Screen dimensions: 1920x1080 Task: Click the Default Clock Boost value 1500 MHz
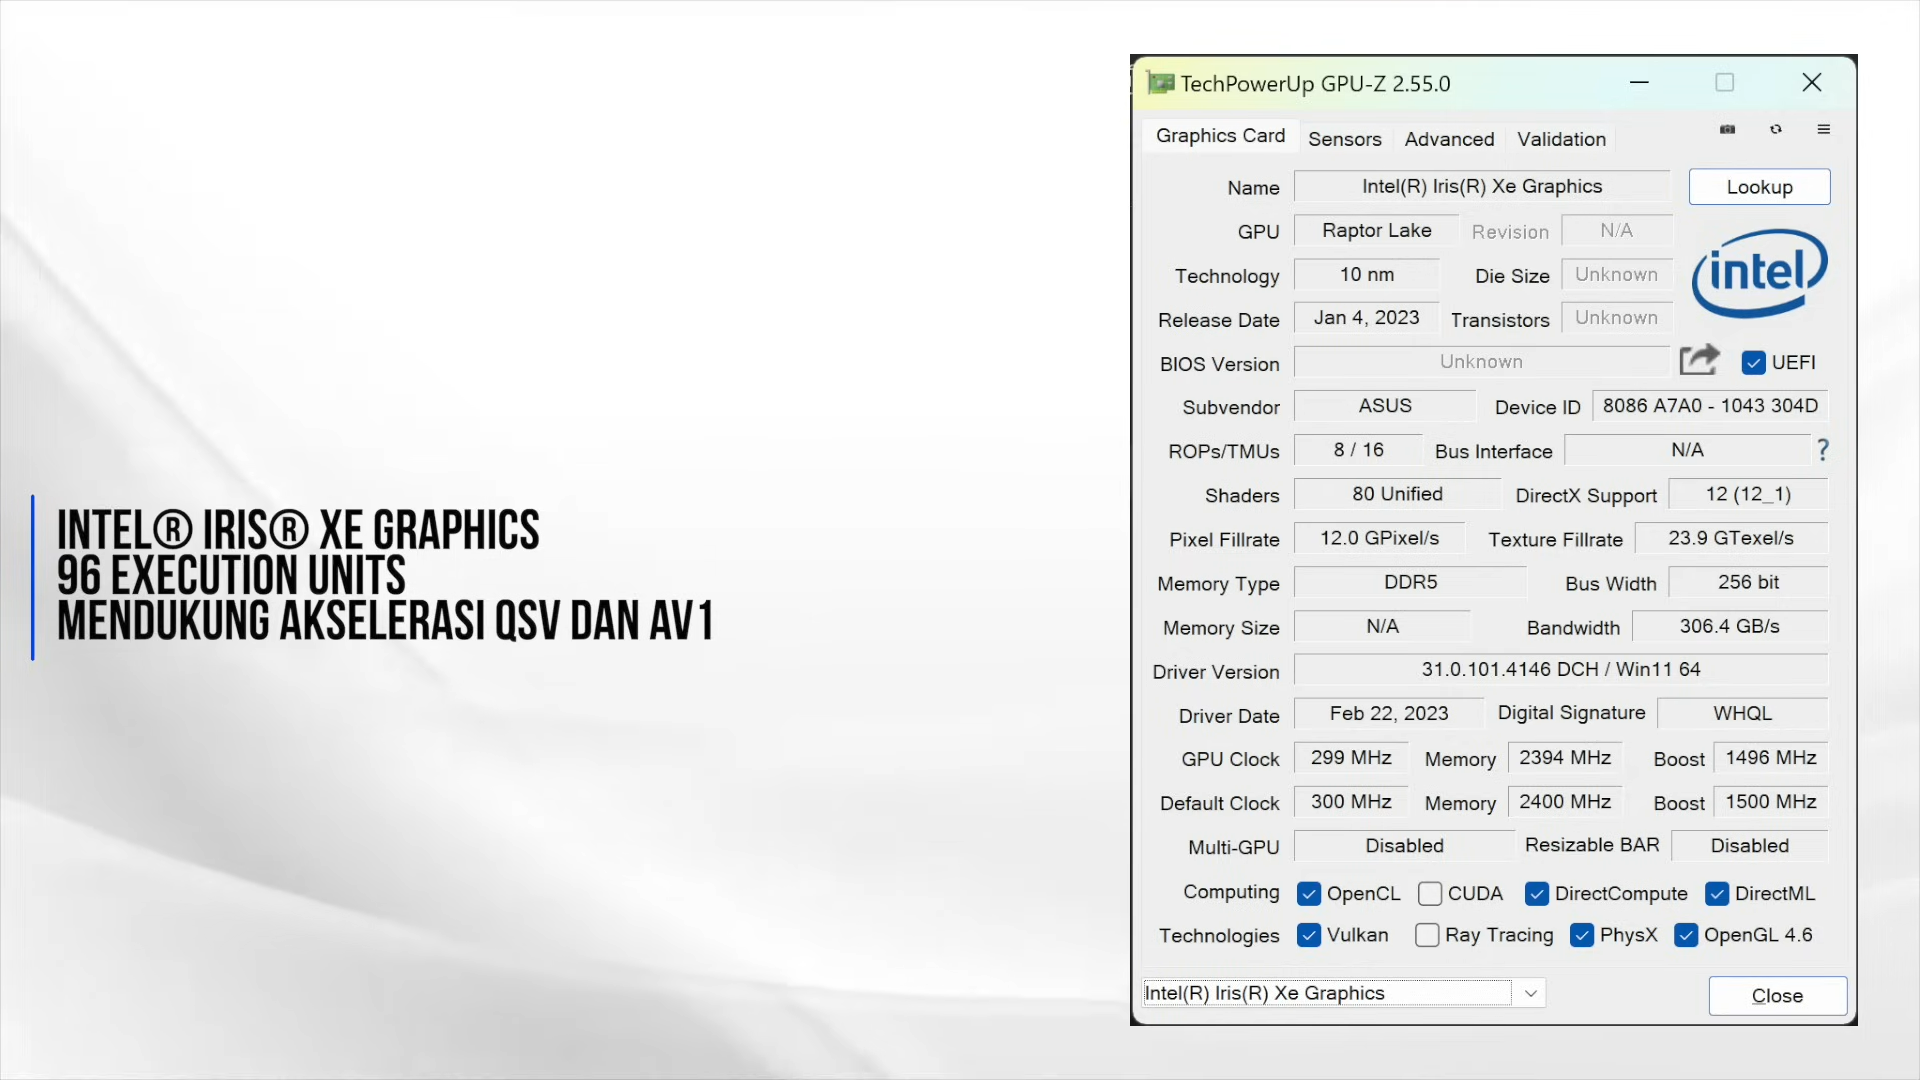pos(1771,802)
